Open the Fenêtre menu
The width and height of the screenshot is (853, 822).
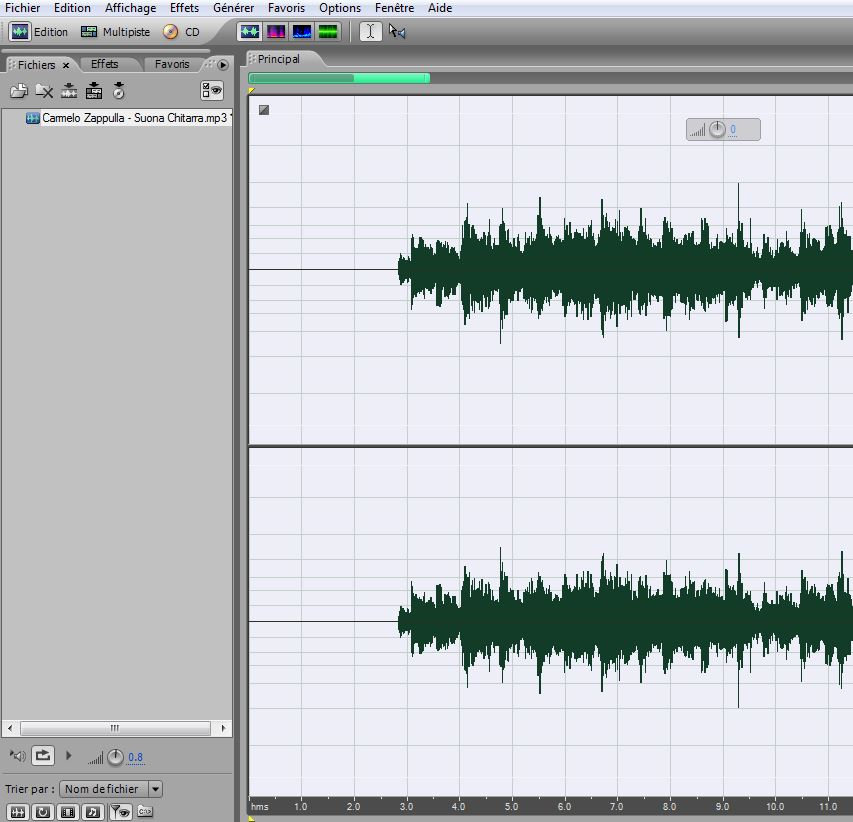click(x=394, y=8)
